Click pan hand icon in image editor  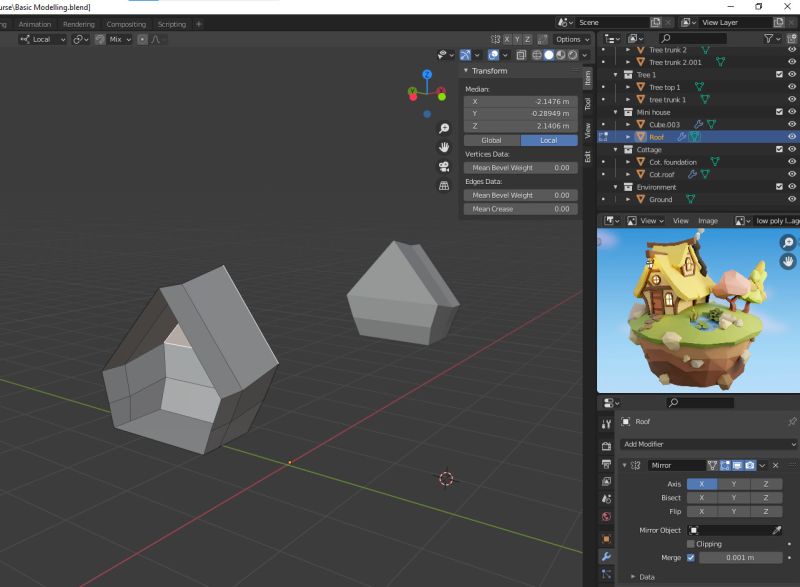click(x=788, y=262)
